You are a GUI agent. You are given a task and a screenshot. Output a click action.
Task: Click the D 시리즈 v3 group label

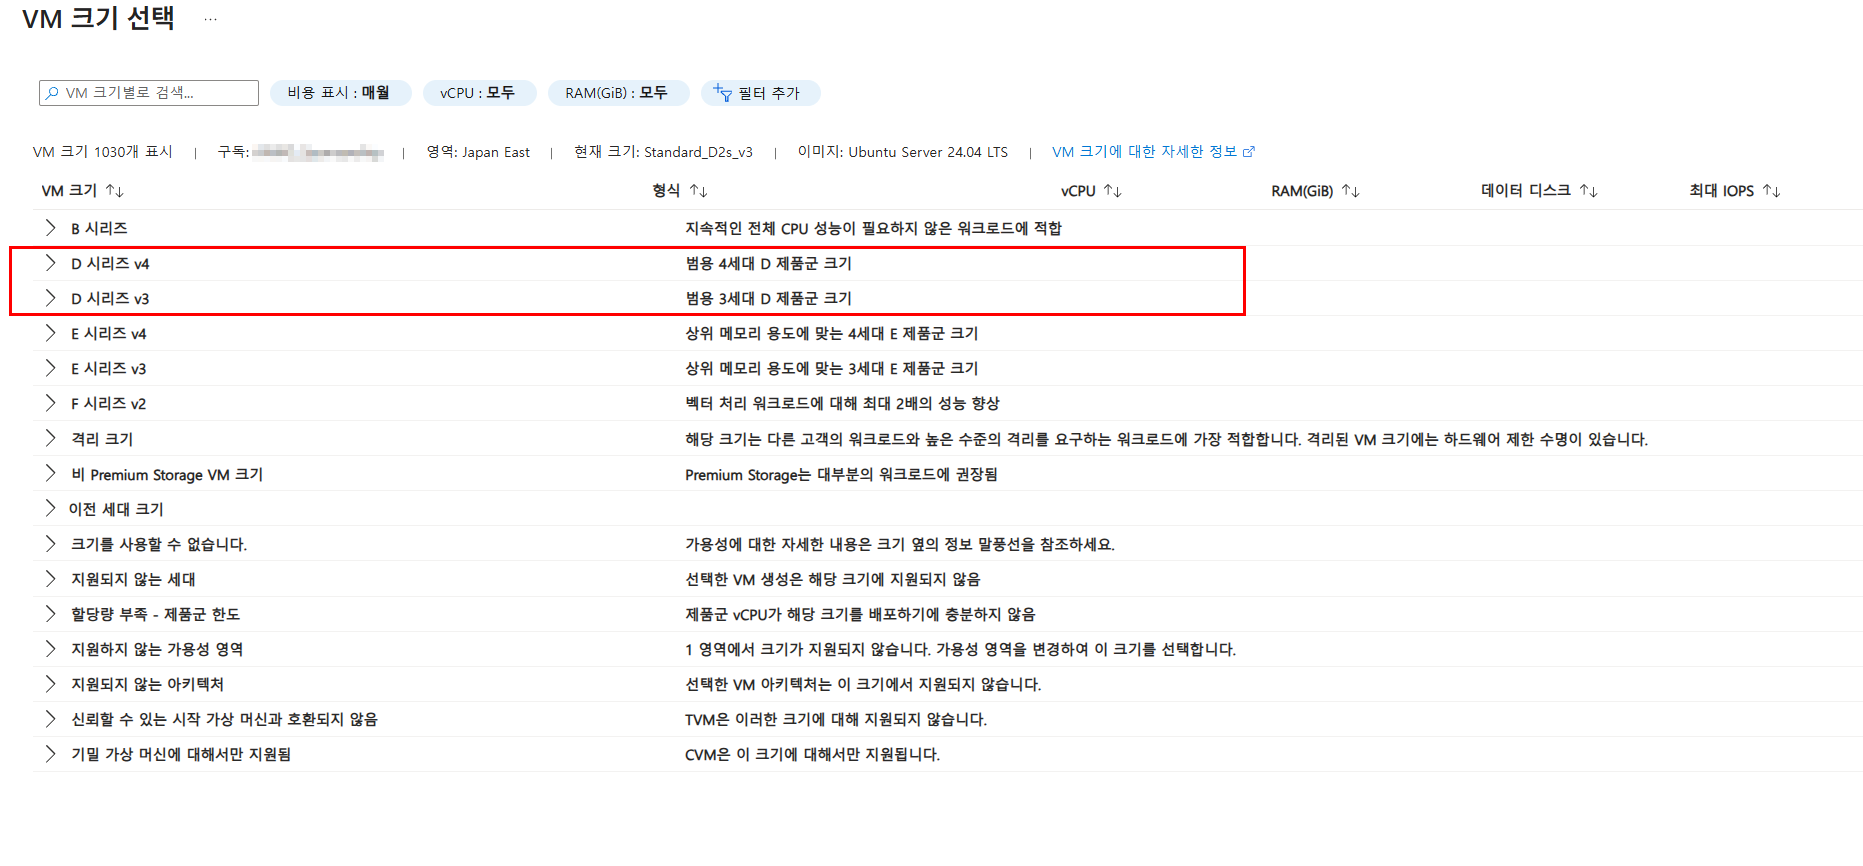click(110, 298)
